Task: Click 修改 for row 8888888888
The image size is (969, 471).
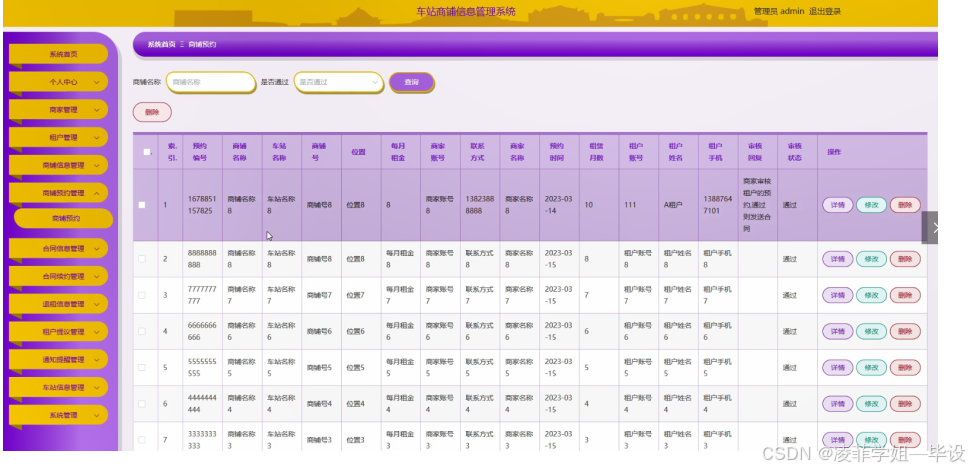Action: click(871, 259)
